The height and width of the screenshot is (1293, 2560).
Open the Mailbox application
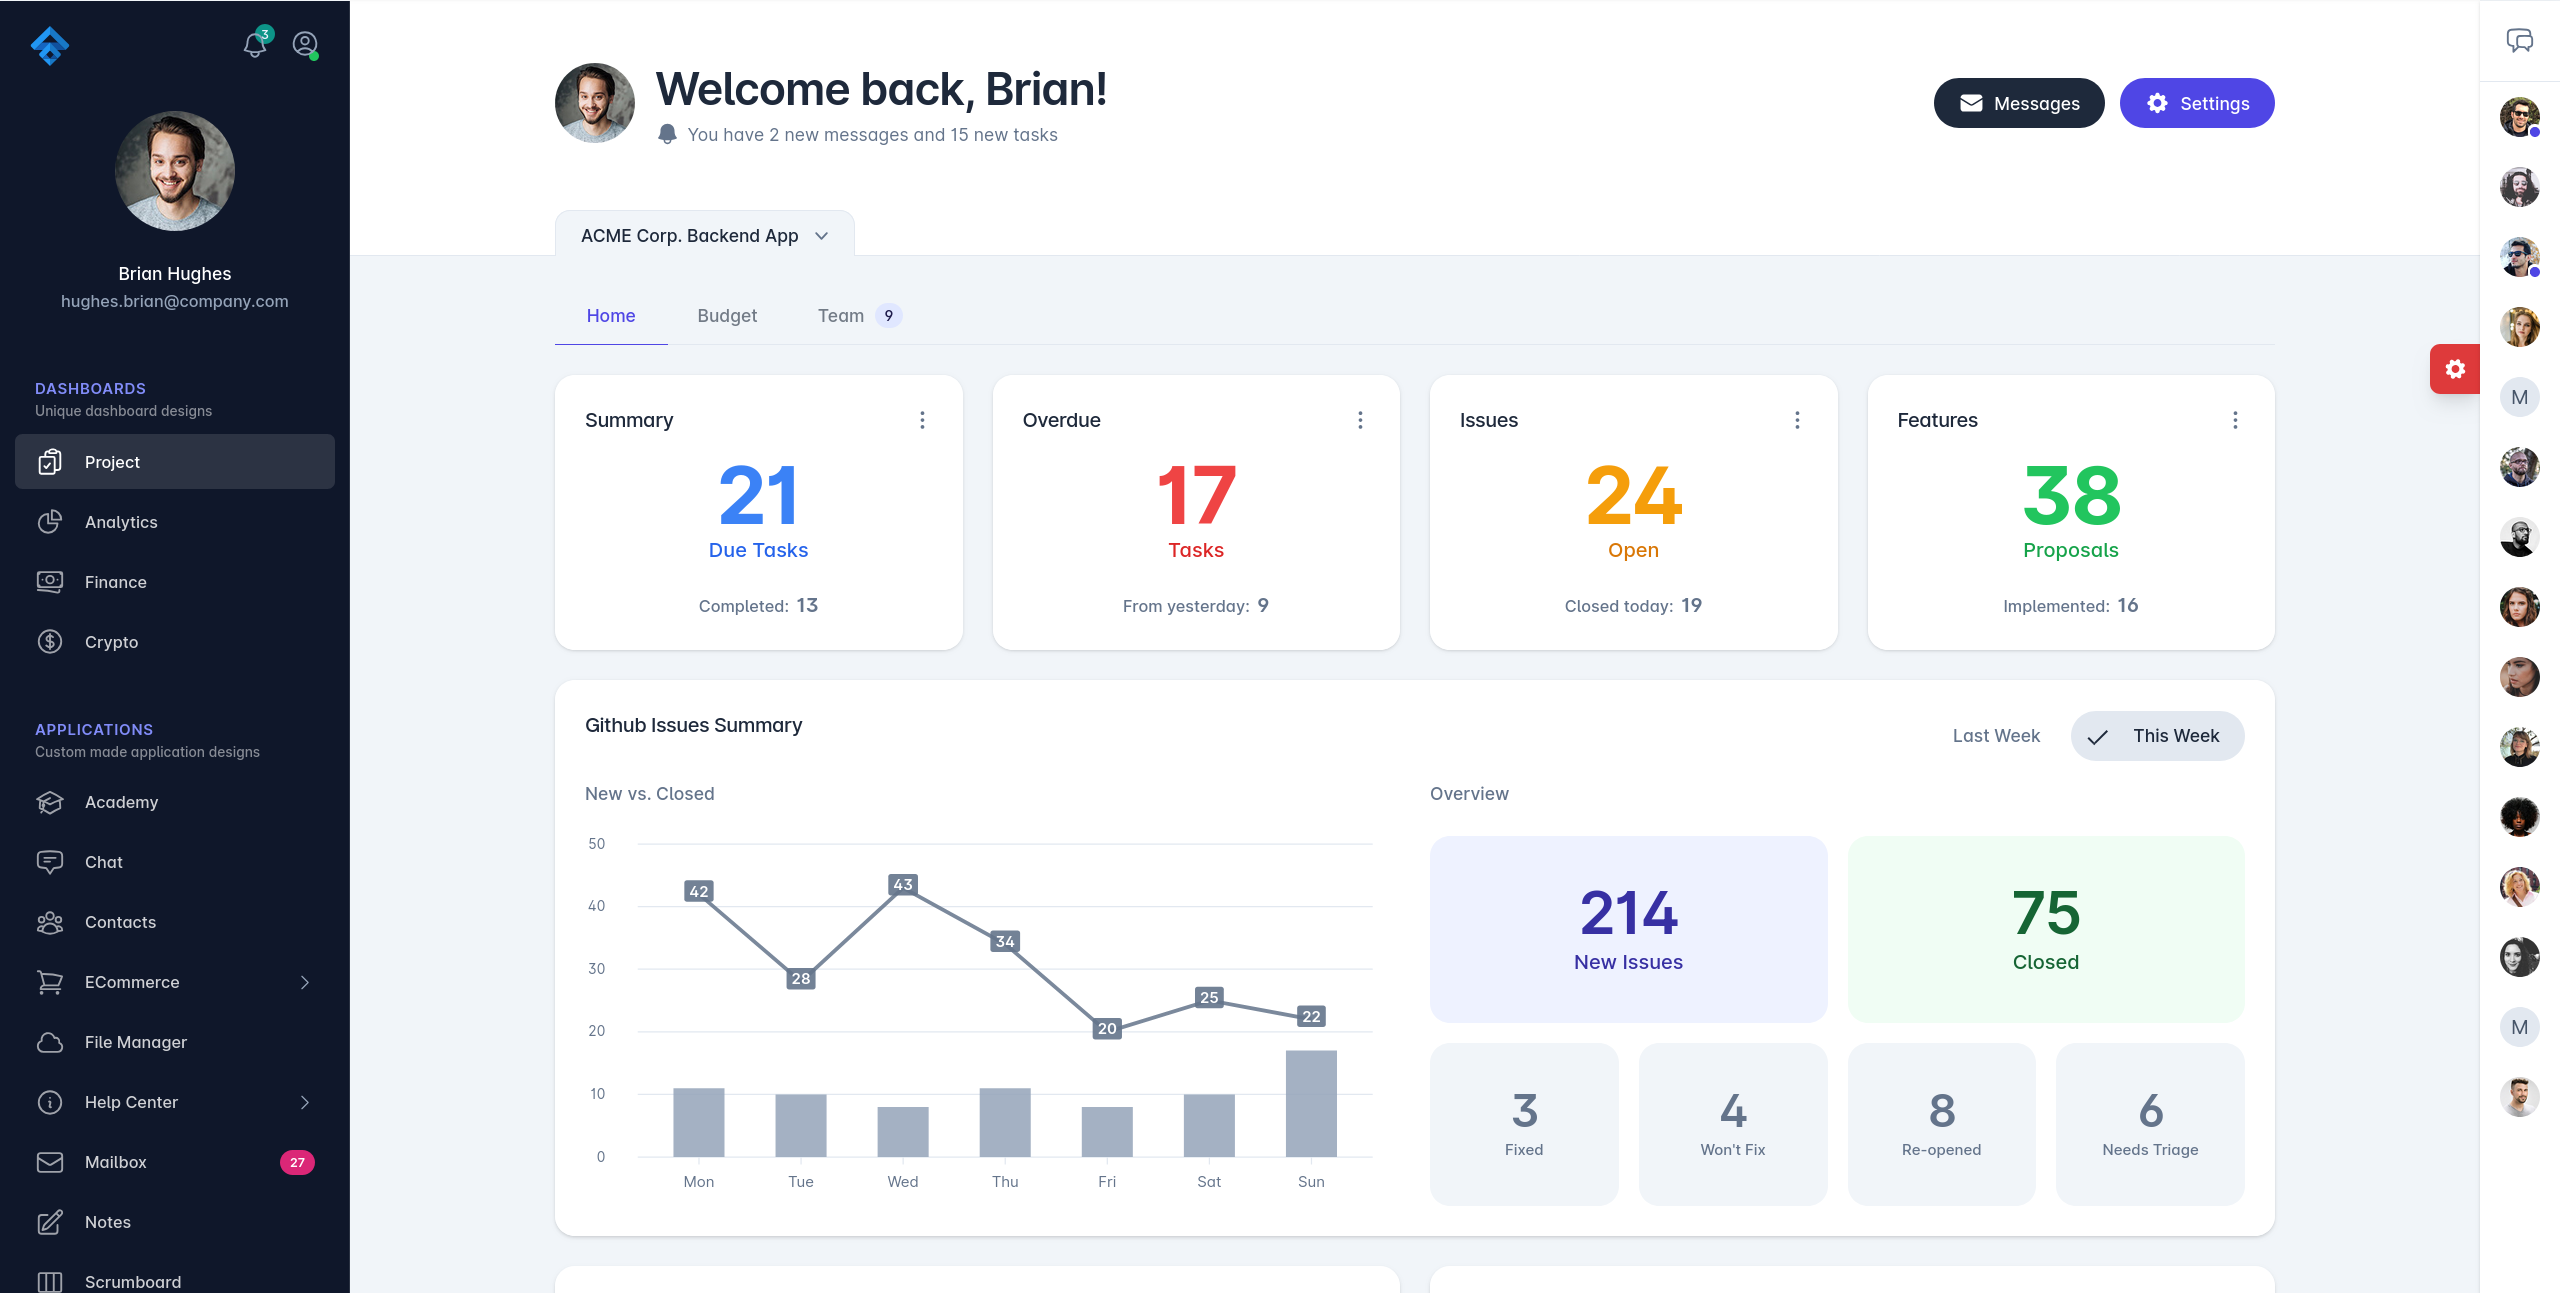click(114, 1162)
